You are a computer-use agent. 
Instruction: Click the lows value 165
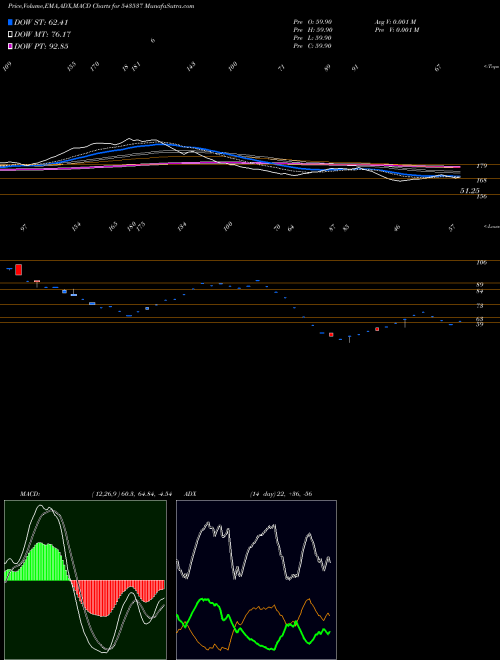coord(113,227)
